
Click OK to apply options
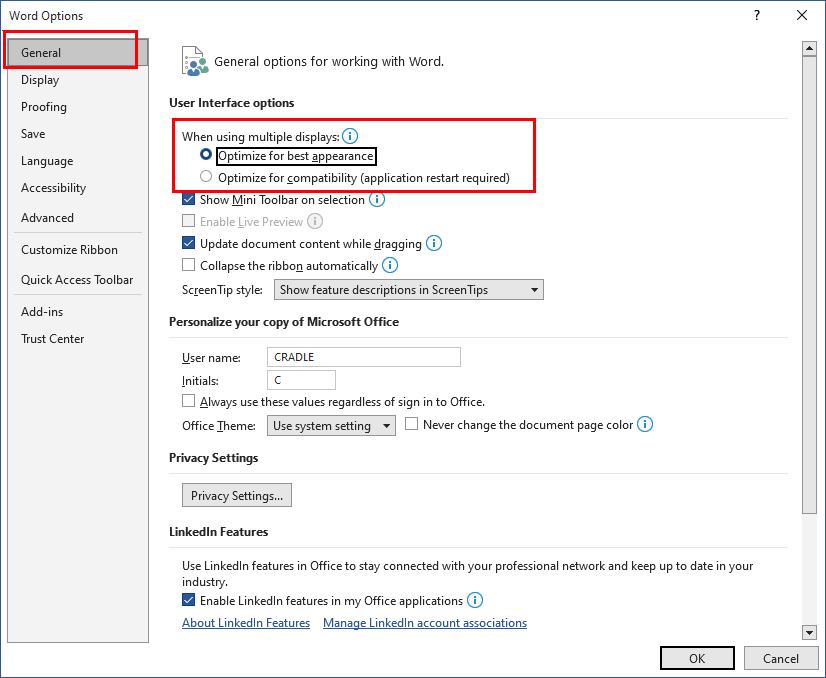pyautogui.click(x=697, y=658)
